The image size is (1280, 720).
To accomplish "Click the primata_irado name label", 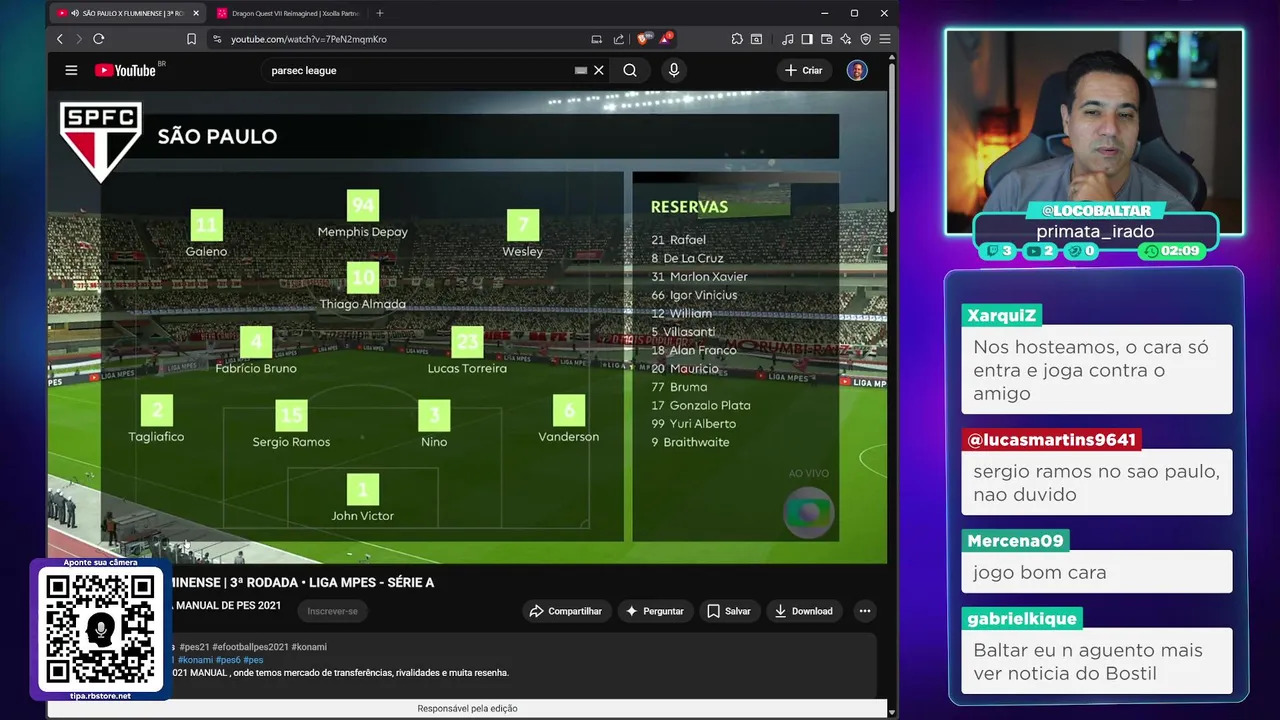I will [x=1095, y=231].
